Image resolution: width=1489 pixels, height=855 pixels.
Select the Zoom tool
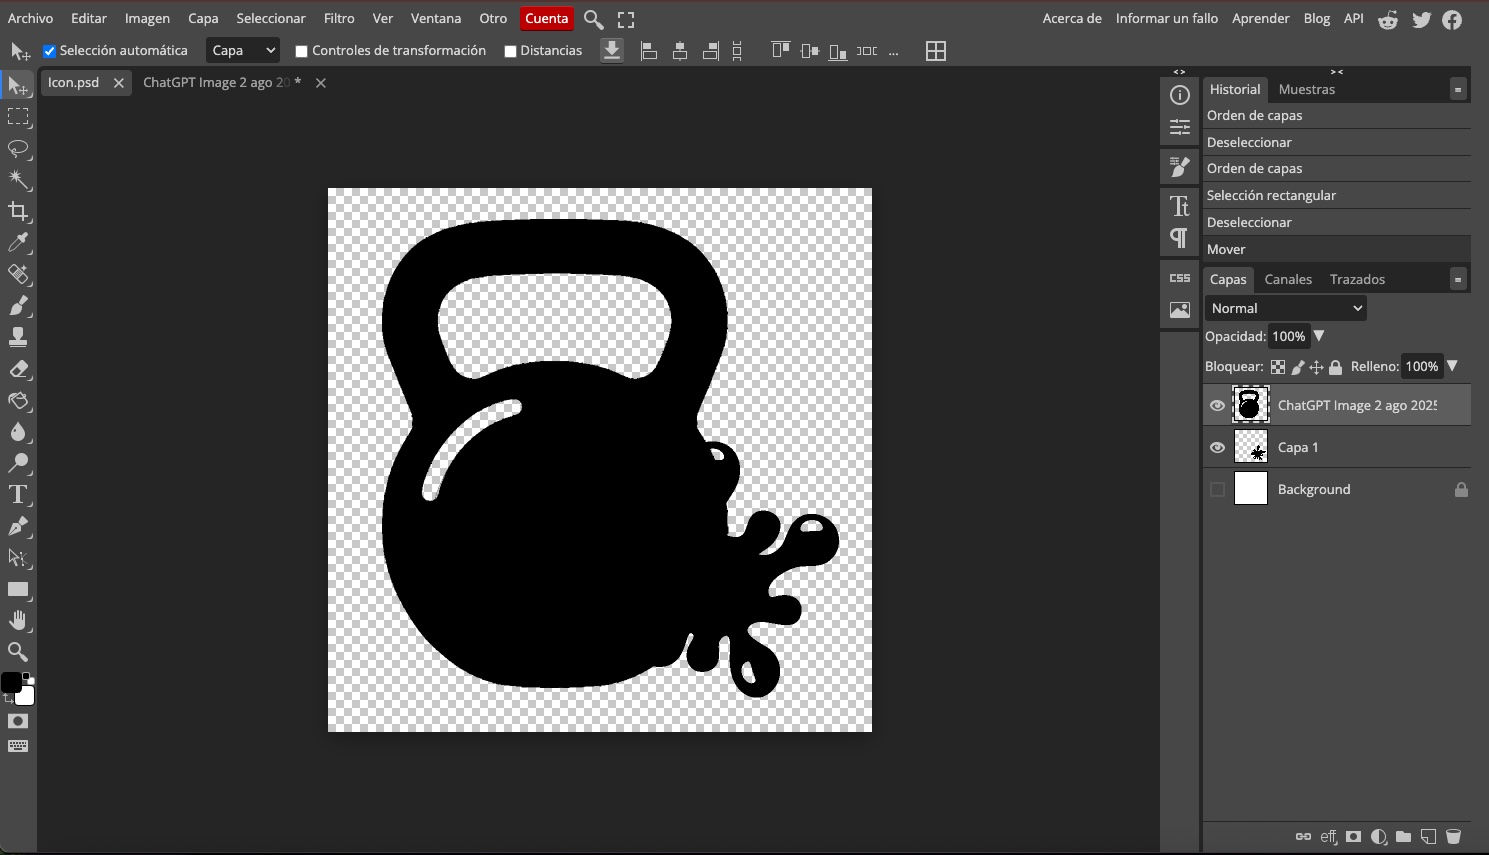(x=18, y=652)
